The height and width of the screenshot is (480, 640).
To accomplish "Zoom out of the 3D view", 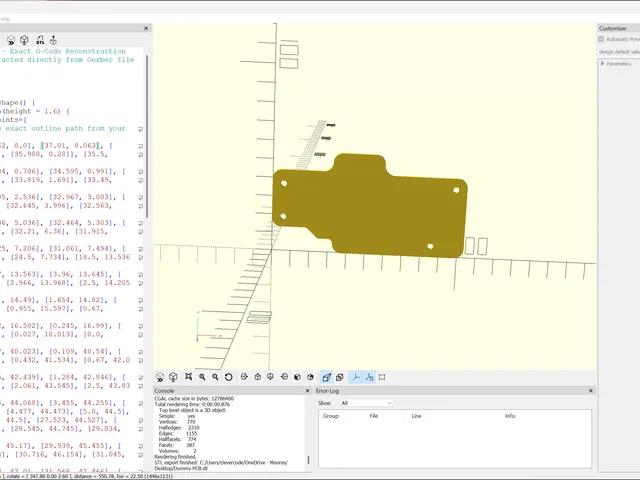I will (215, 377).
